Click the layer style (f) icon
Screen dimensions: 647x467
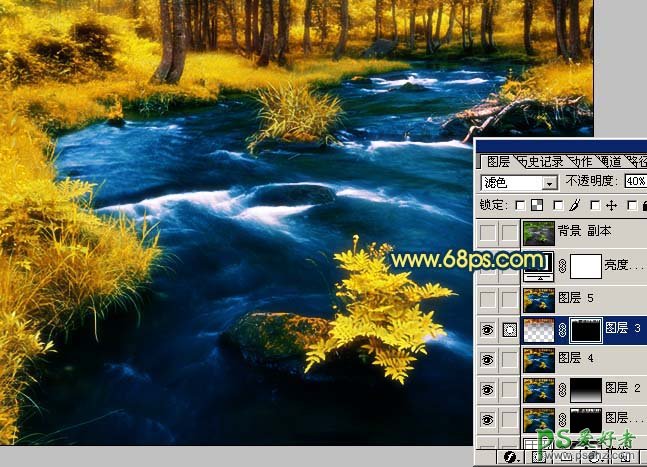tap(510, 456)
